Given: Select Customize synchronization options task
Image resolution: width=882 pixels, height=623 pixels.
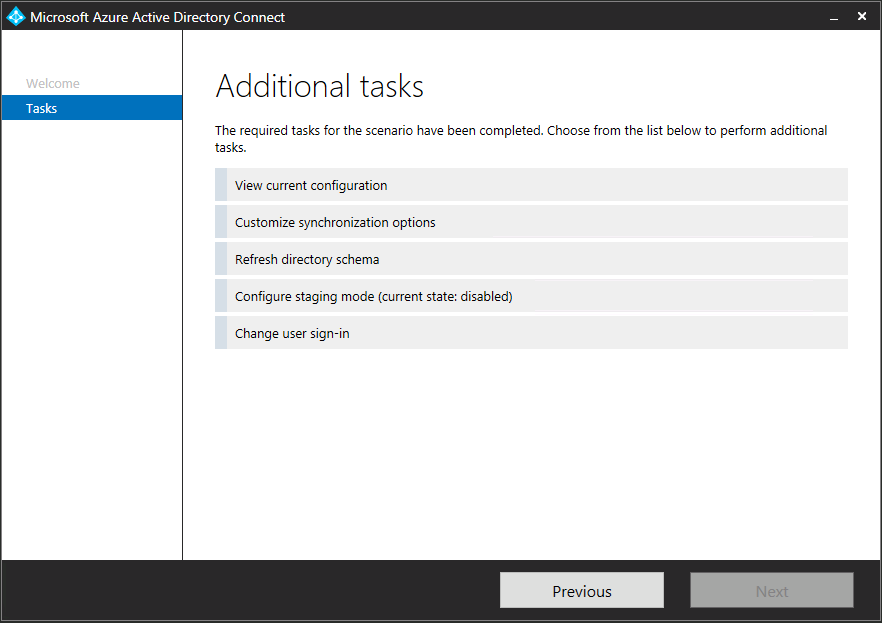Looking at the screenshot, I should click(x=531, y=222).
